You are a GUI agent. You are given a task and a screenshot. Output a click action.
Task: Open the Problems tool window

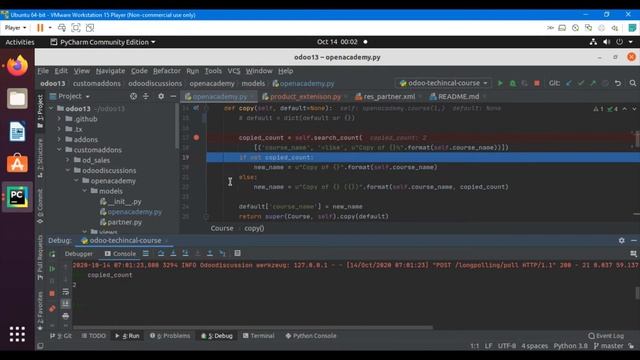(170, 336)
